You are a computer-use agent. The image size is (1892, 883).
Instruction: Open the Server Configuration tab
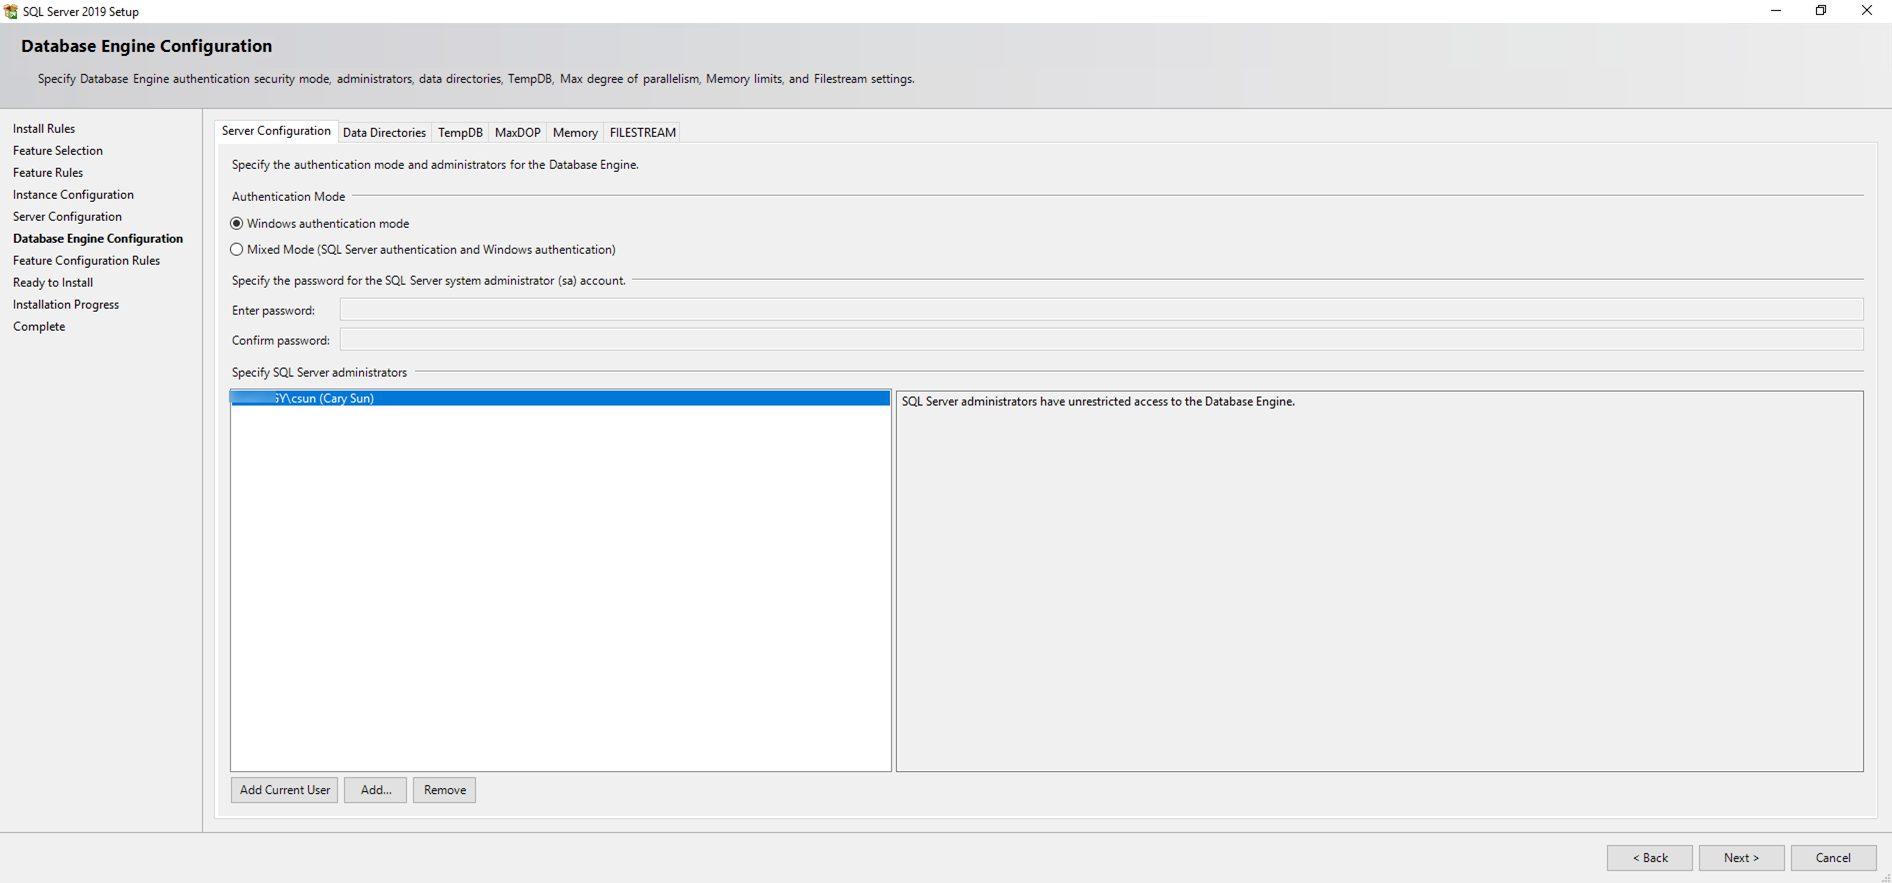(276, 131)
